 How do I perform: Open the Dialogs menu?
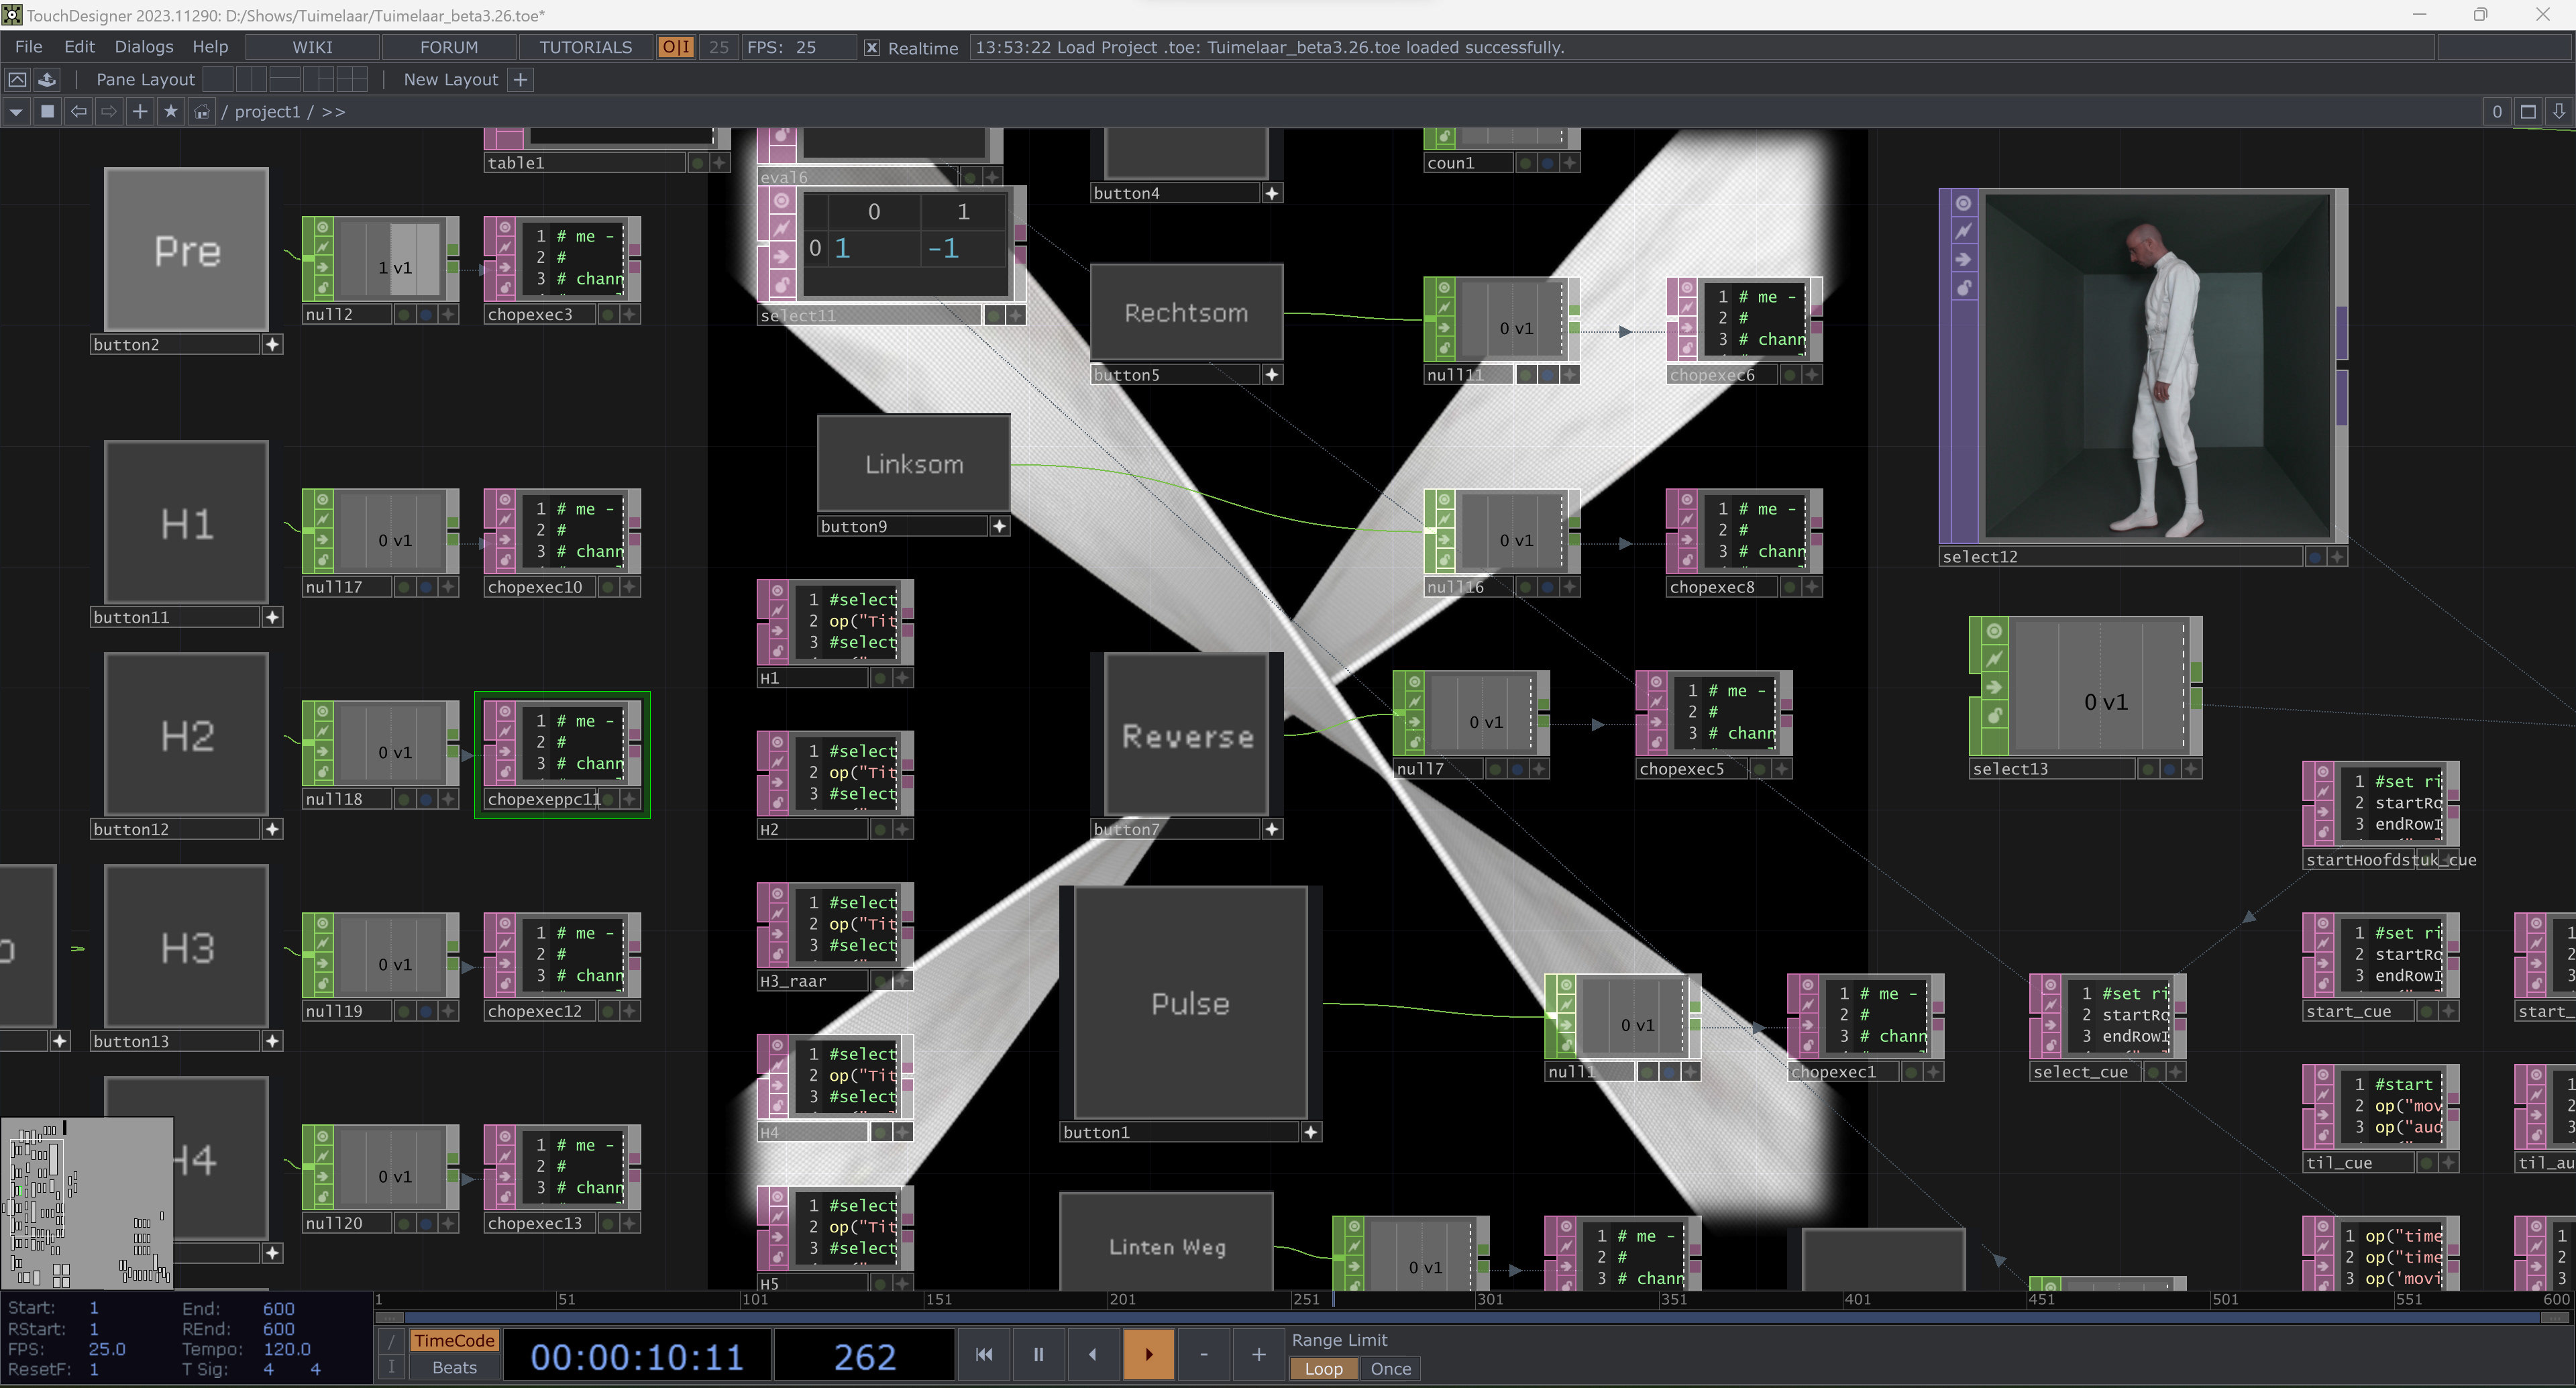[x=143, y=47]
